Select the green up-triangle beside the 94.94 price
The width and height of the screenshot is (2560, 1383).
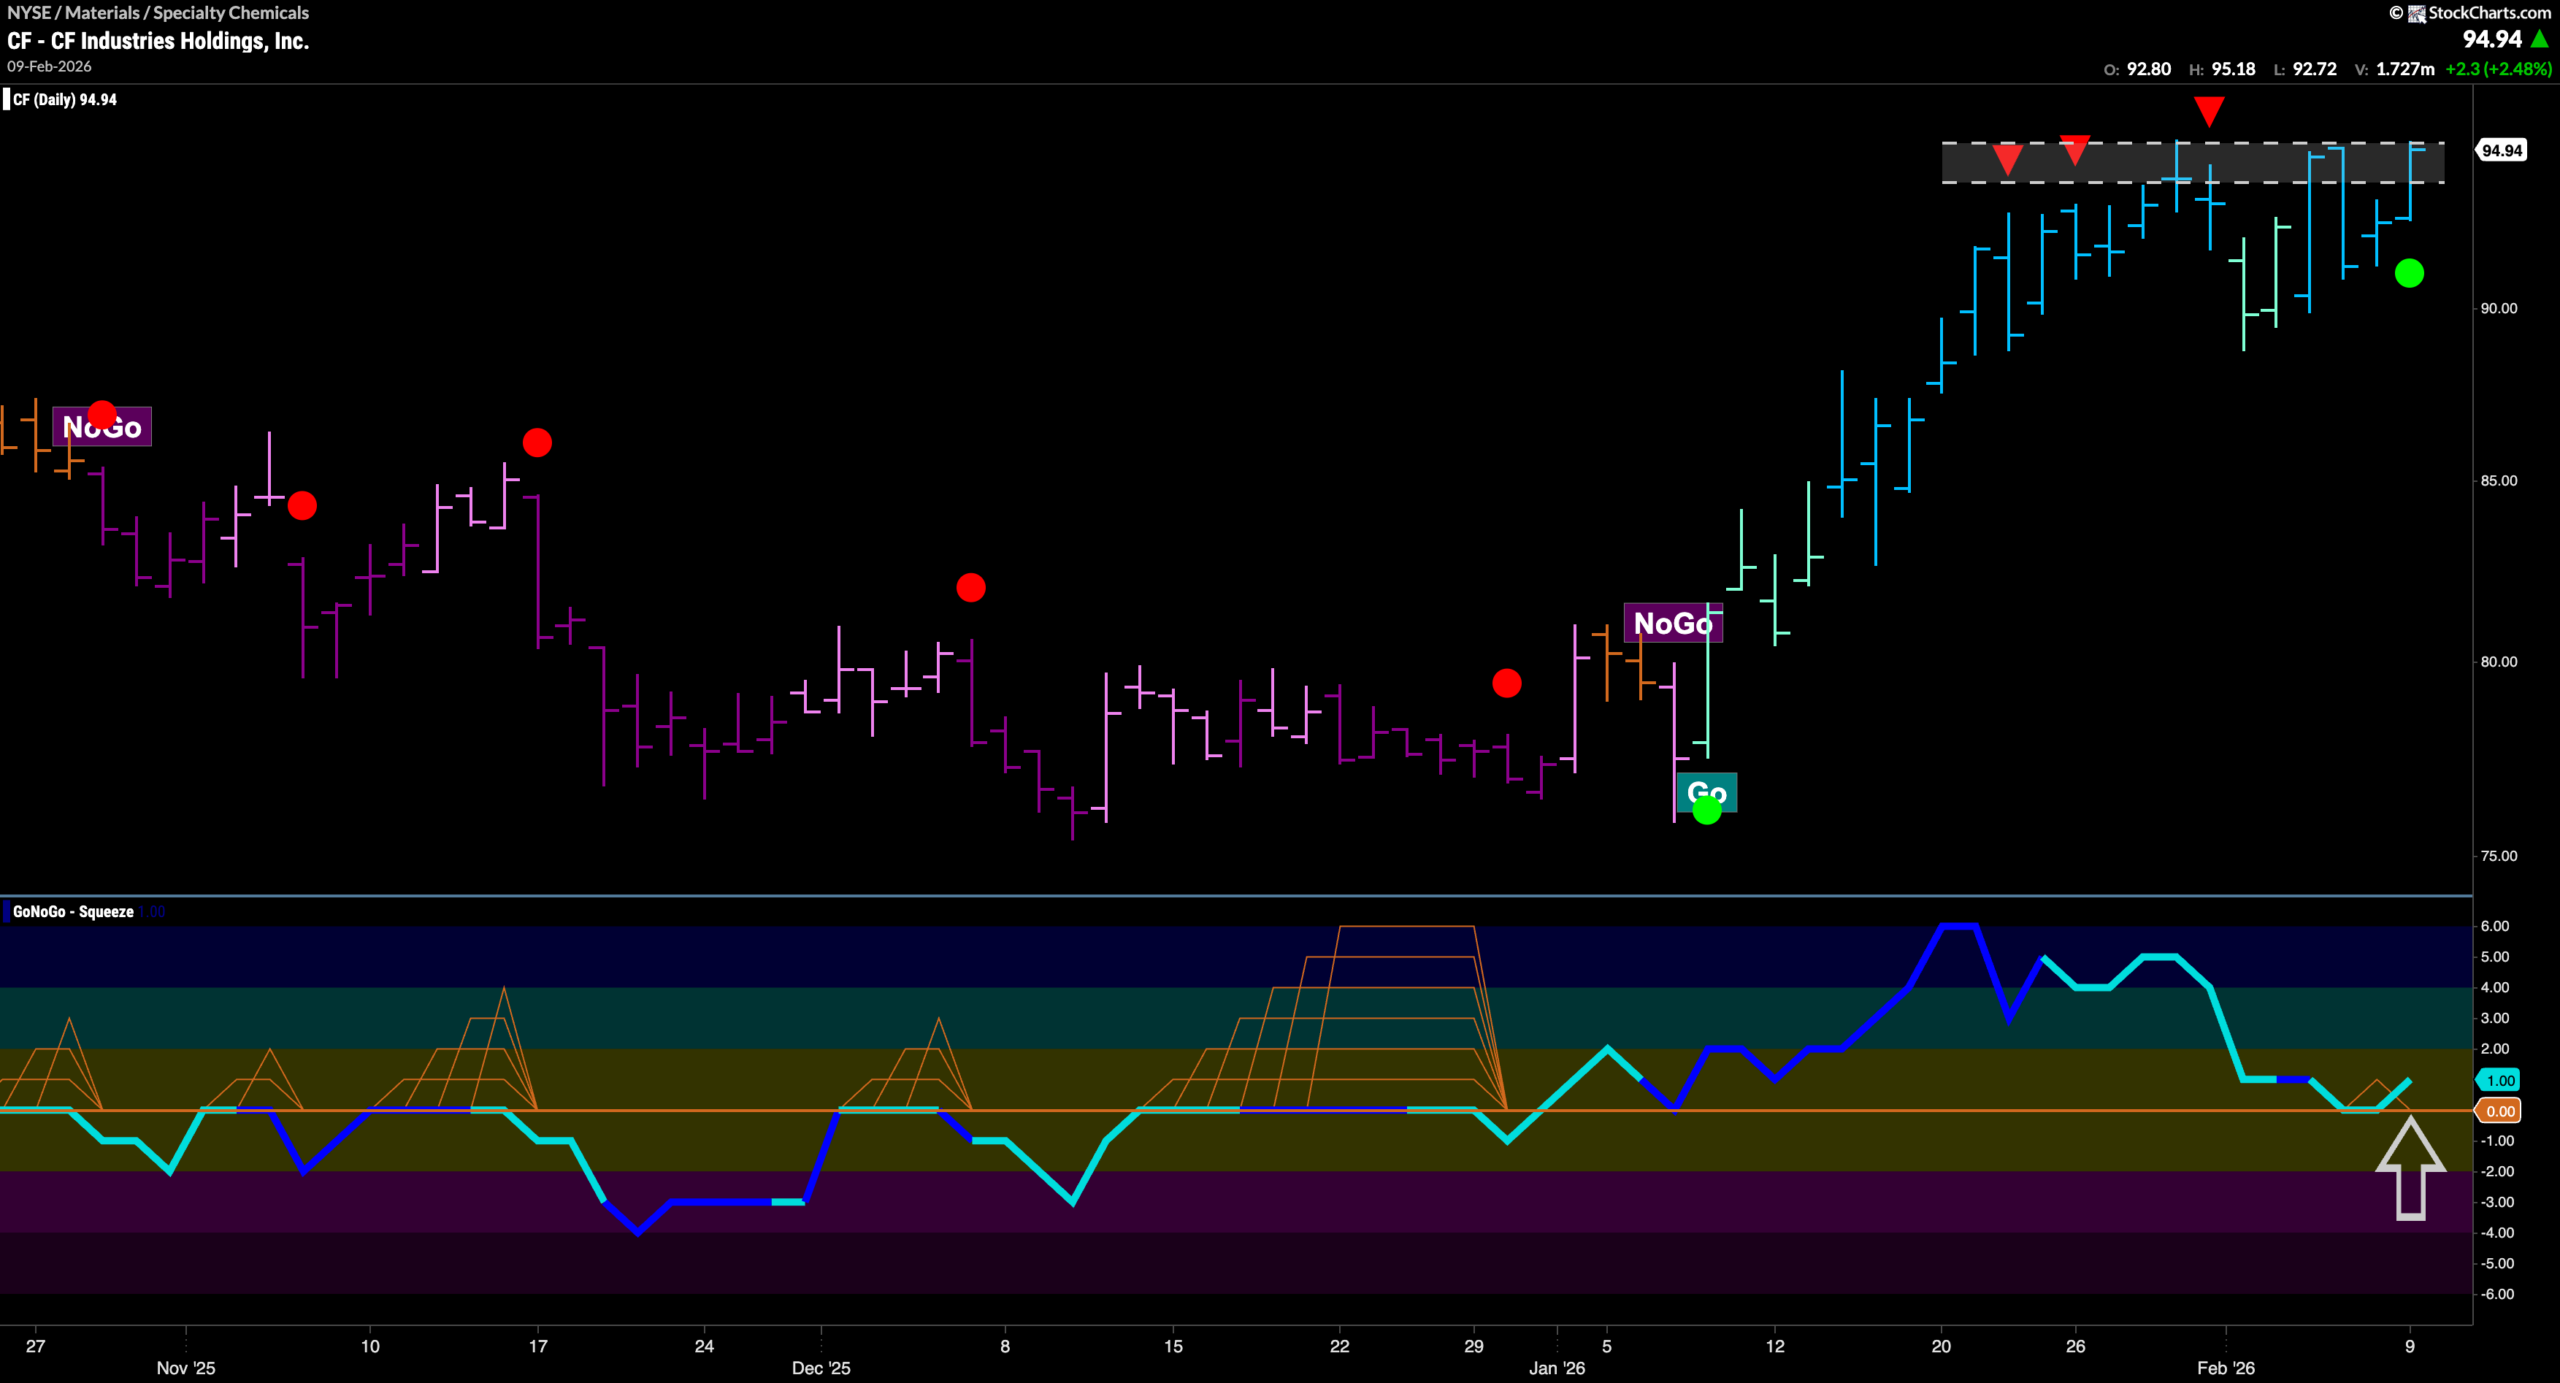(2538, 39)
